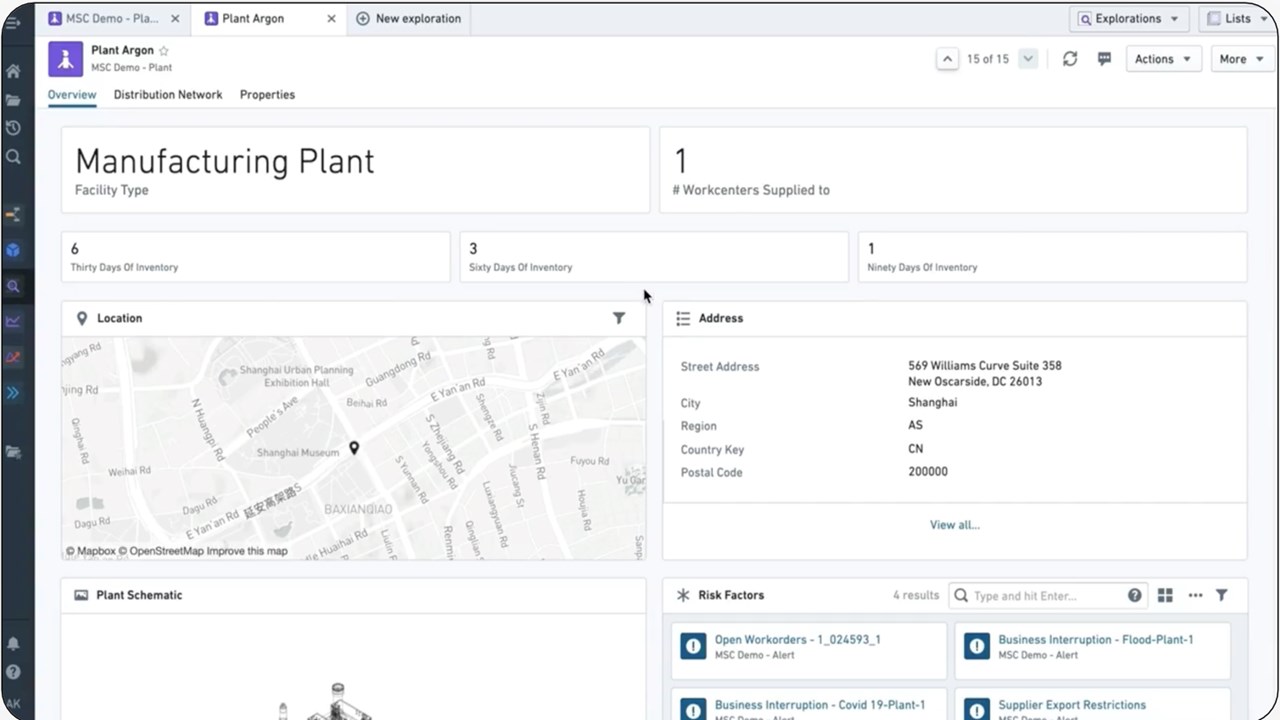Open the Home icon in left sidebar
Viewport: 1280px width, 720px height.
point(13,72)
